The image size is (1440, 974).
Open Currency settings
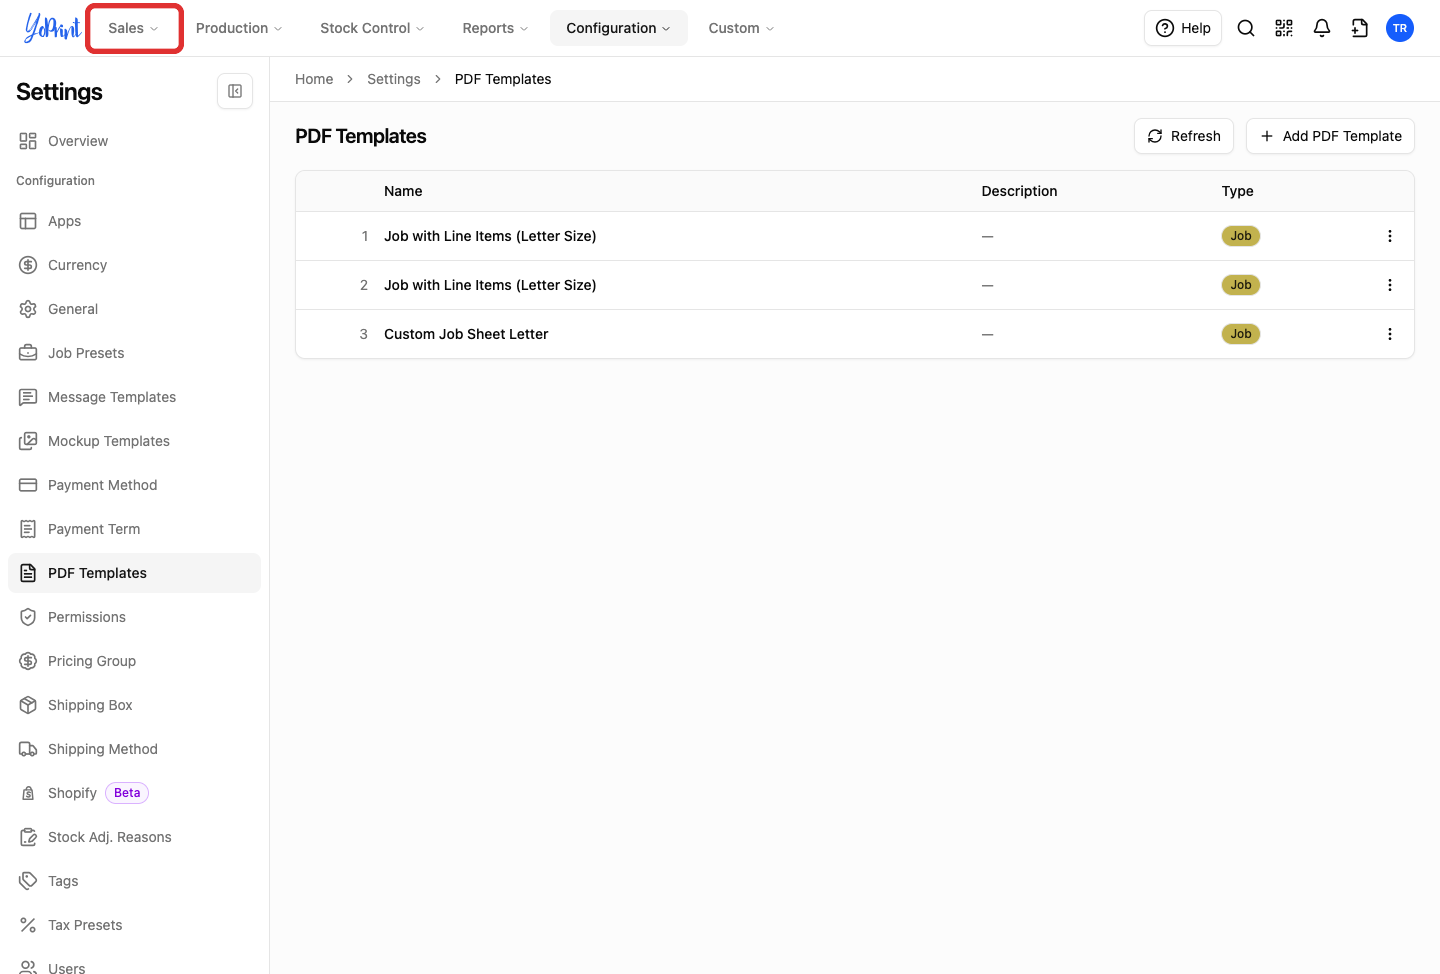click(x=134, y=265)
